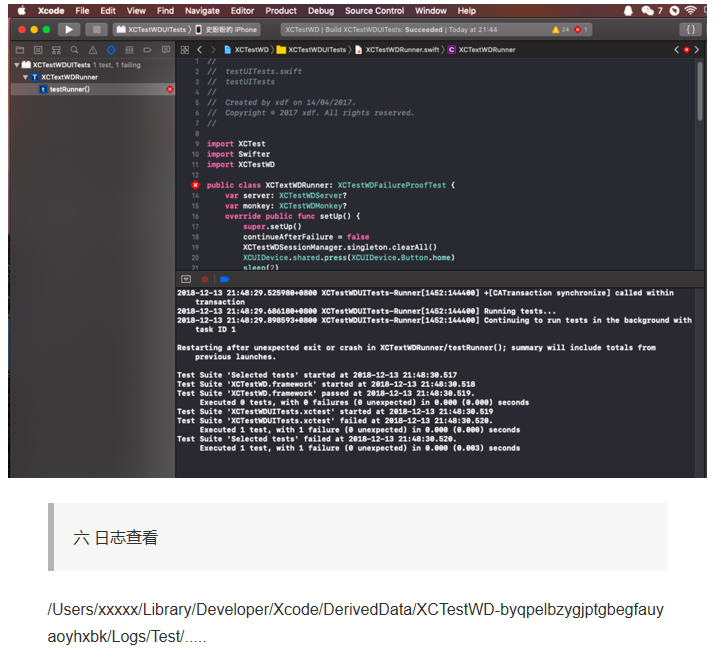Open the Debug menu
This screenshot has width=724, height=666.
321,11
